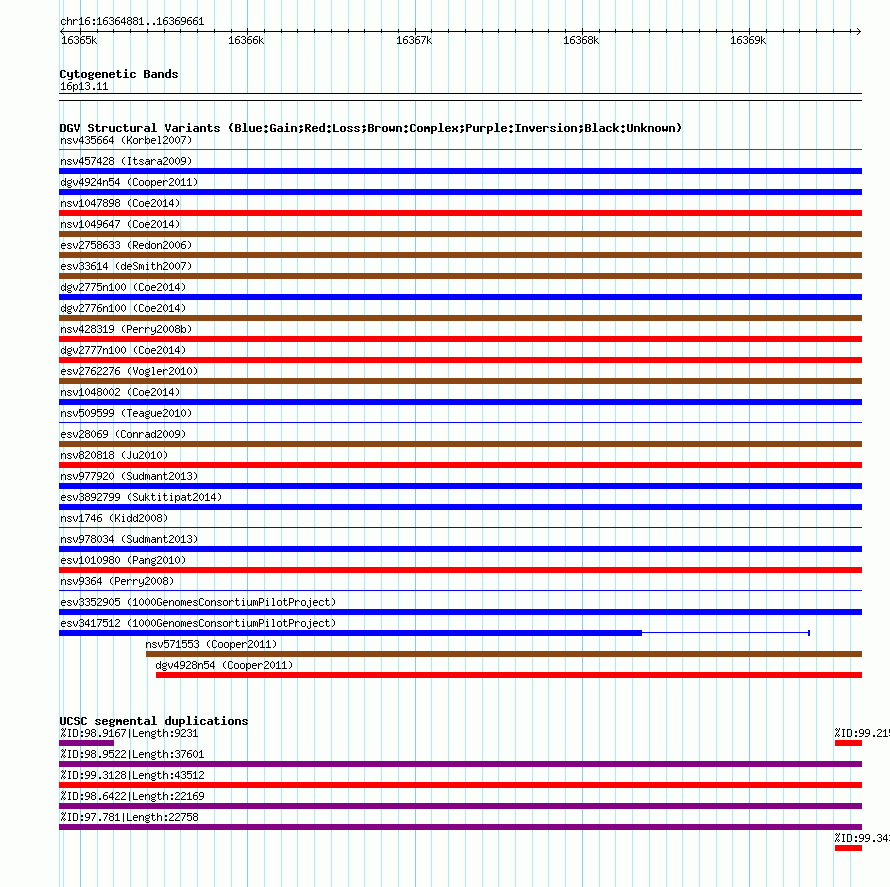The height and width of the screenshot is (887, 890).
Task: Select the dgv4928n54 (Cooper2011) label
Action: 224,665
